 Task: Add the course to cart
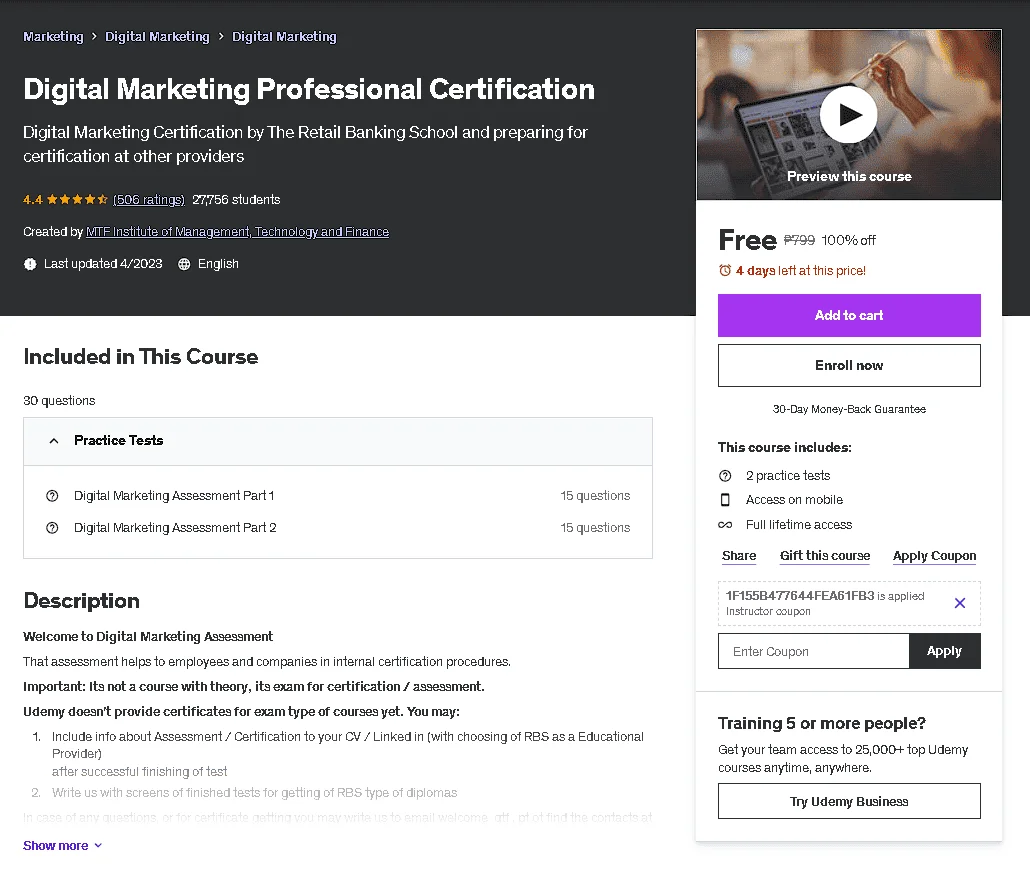(849, 315)
